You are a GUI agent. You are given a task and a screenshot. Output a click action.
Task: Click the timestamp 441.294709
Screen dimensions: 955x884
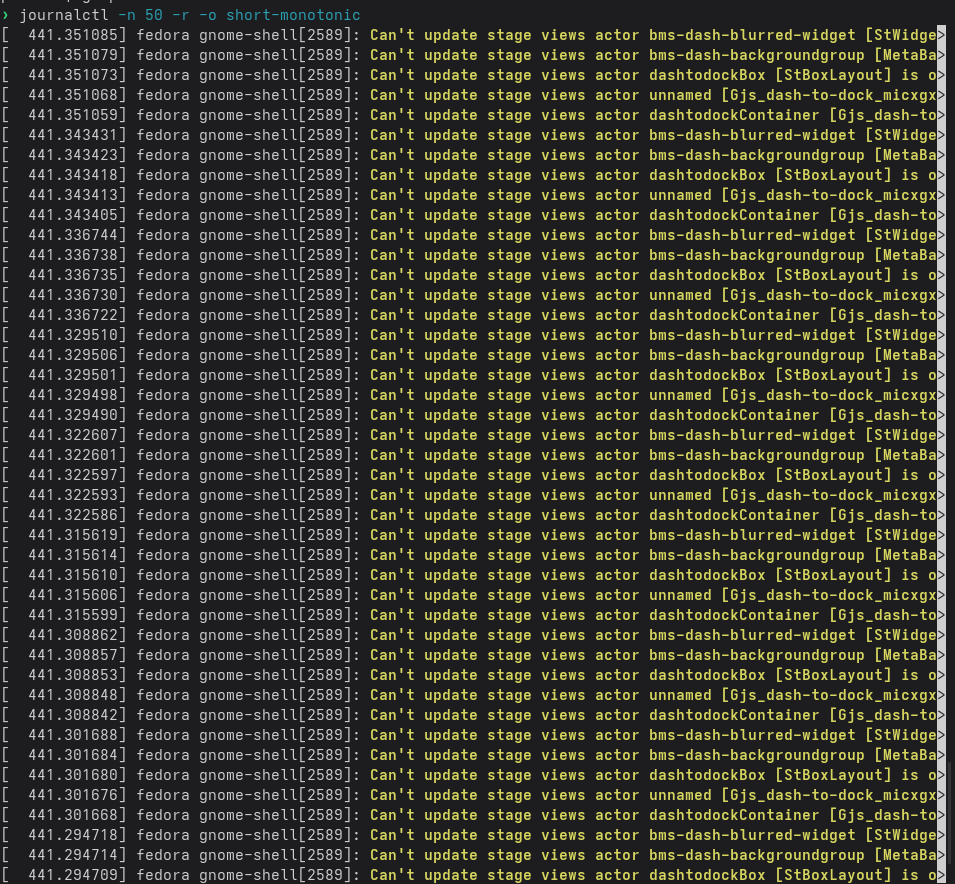point(73,875)
